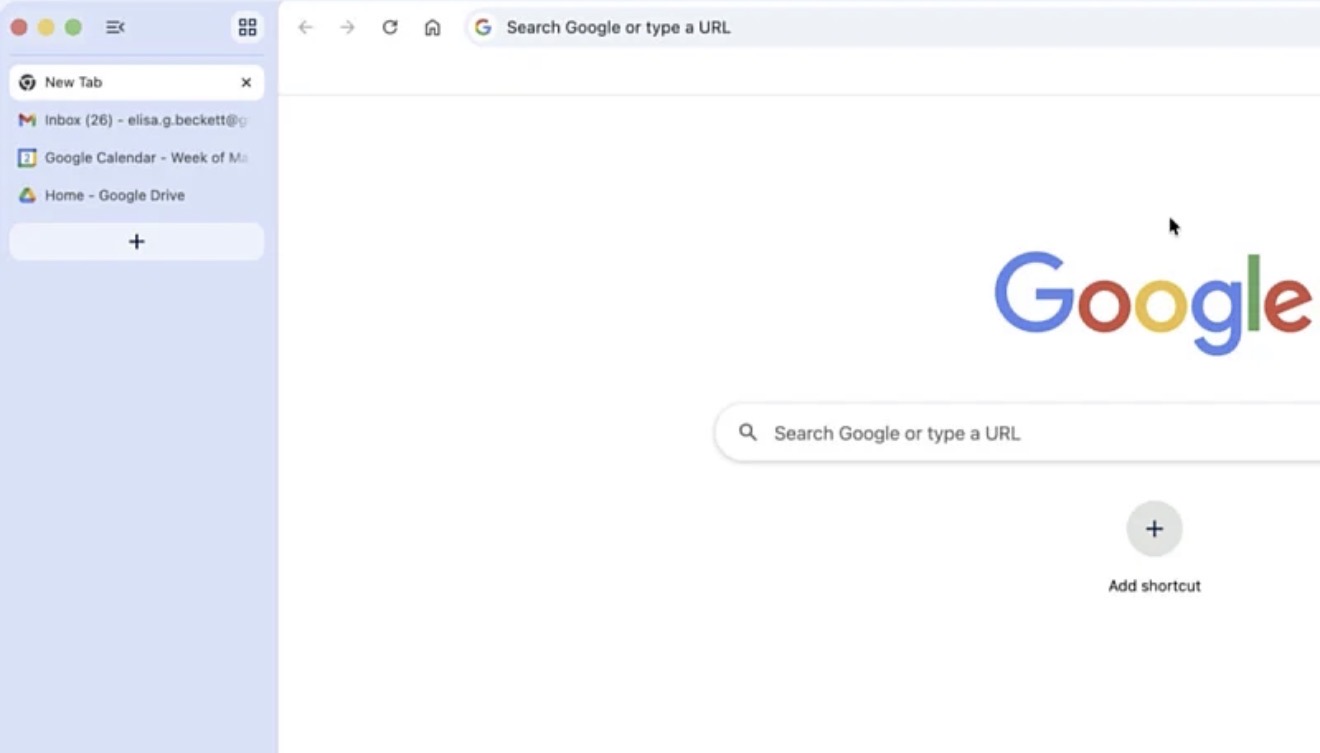Open the home page via the home icon
The height and width of the screenshot is (753, 1320).
[432, 27]
